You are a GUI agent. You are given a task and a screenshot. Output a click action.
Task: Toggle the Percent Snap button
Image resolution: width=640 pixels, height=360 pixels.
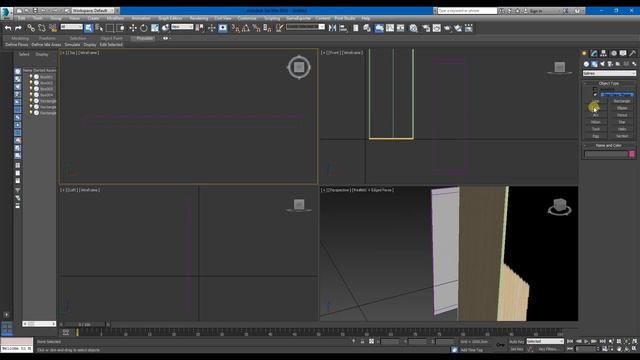click(256, 28)
